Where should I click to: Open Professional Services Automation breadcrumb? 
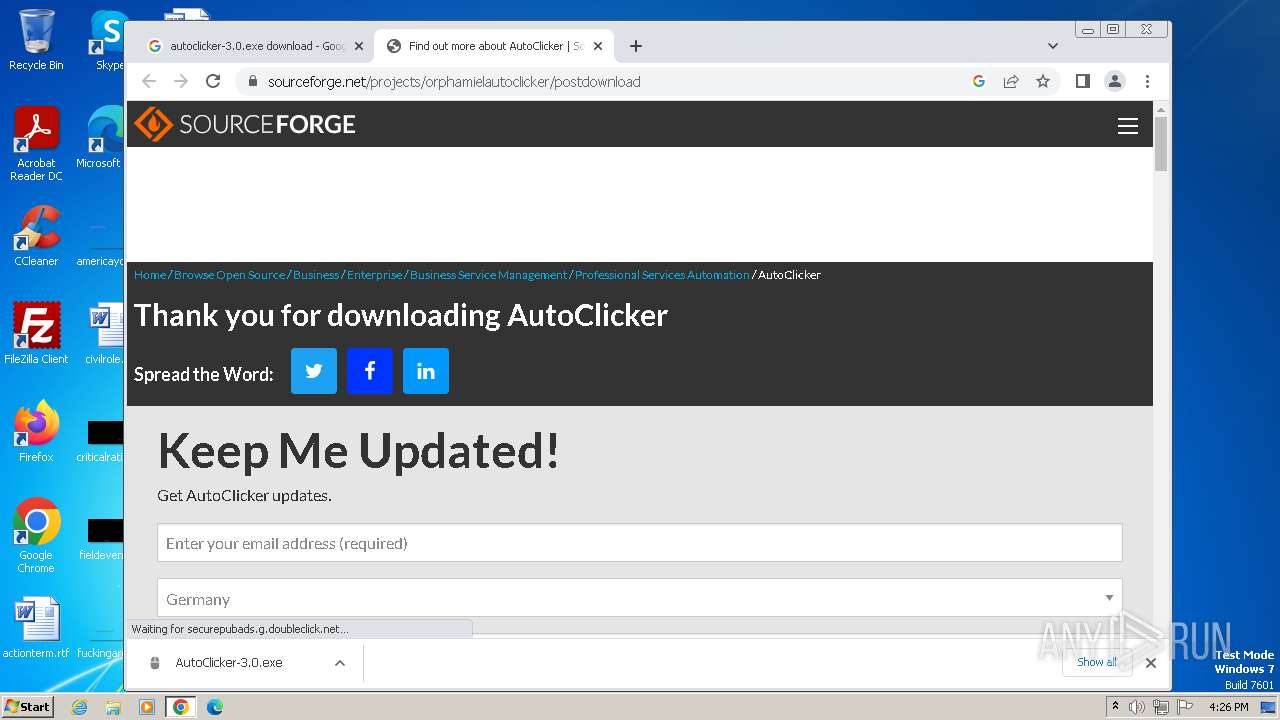coord(662,275)
